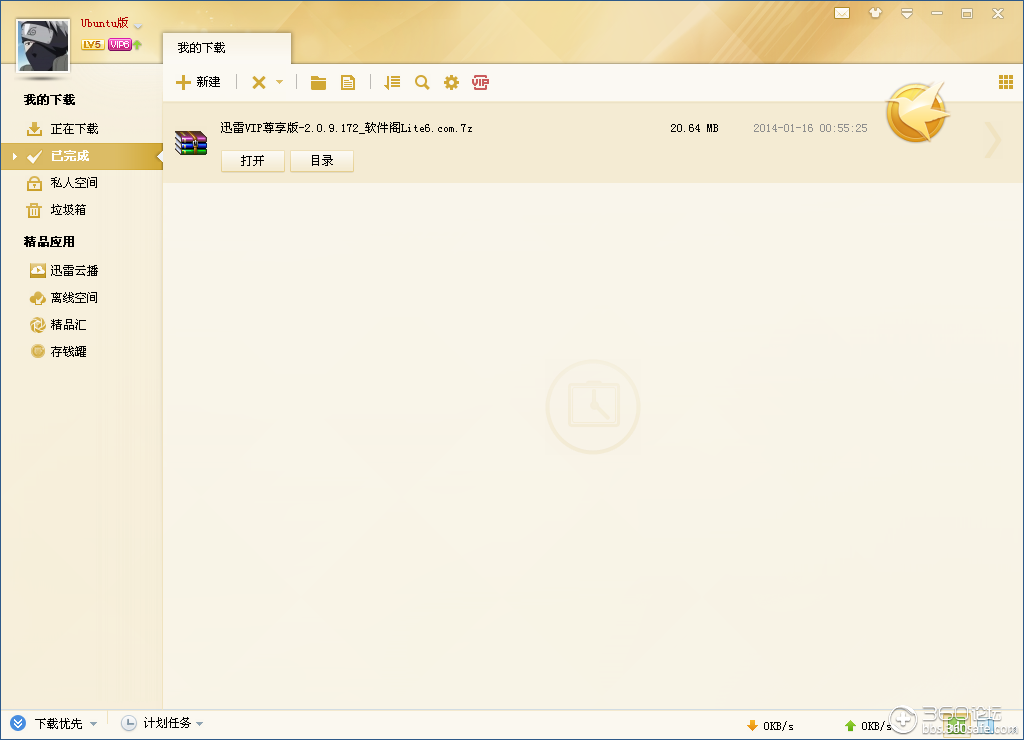
Task: Click the LV5 level badge
Action: (92, 44)
